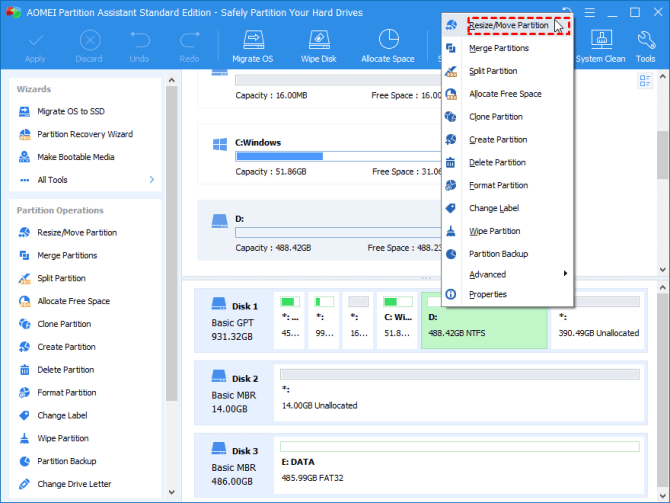Image resolution: width=670 pixels, height=503 pixels.
Task: Toggle the partition list view mode icon
Action: tap(645, 80)
